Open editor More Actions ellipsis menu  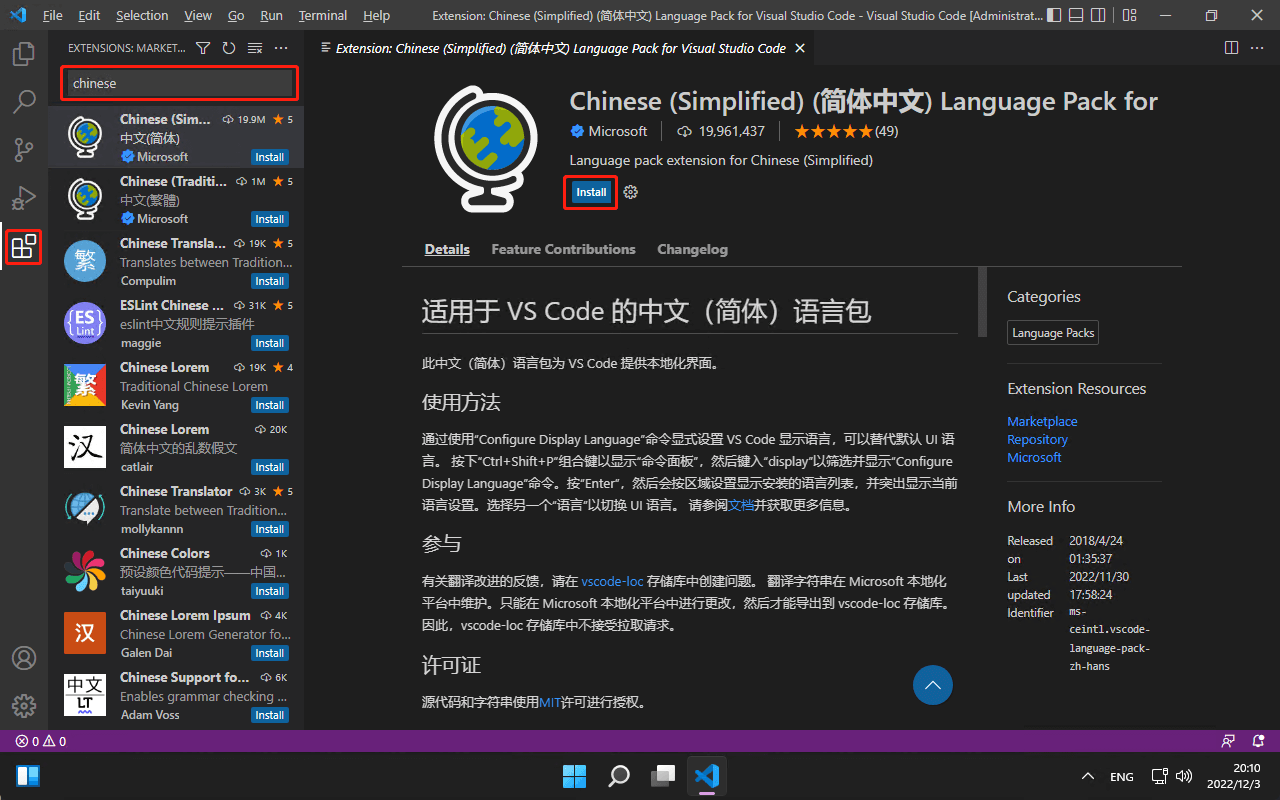click(x=1259, y=48)
